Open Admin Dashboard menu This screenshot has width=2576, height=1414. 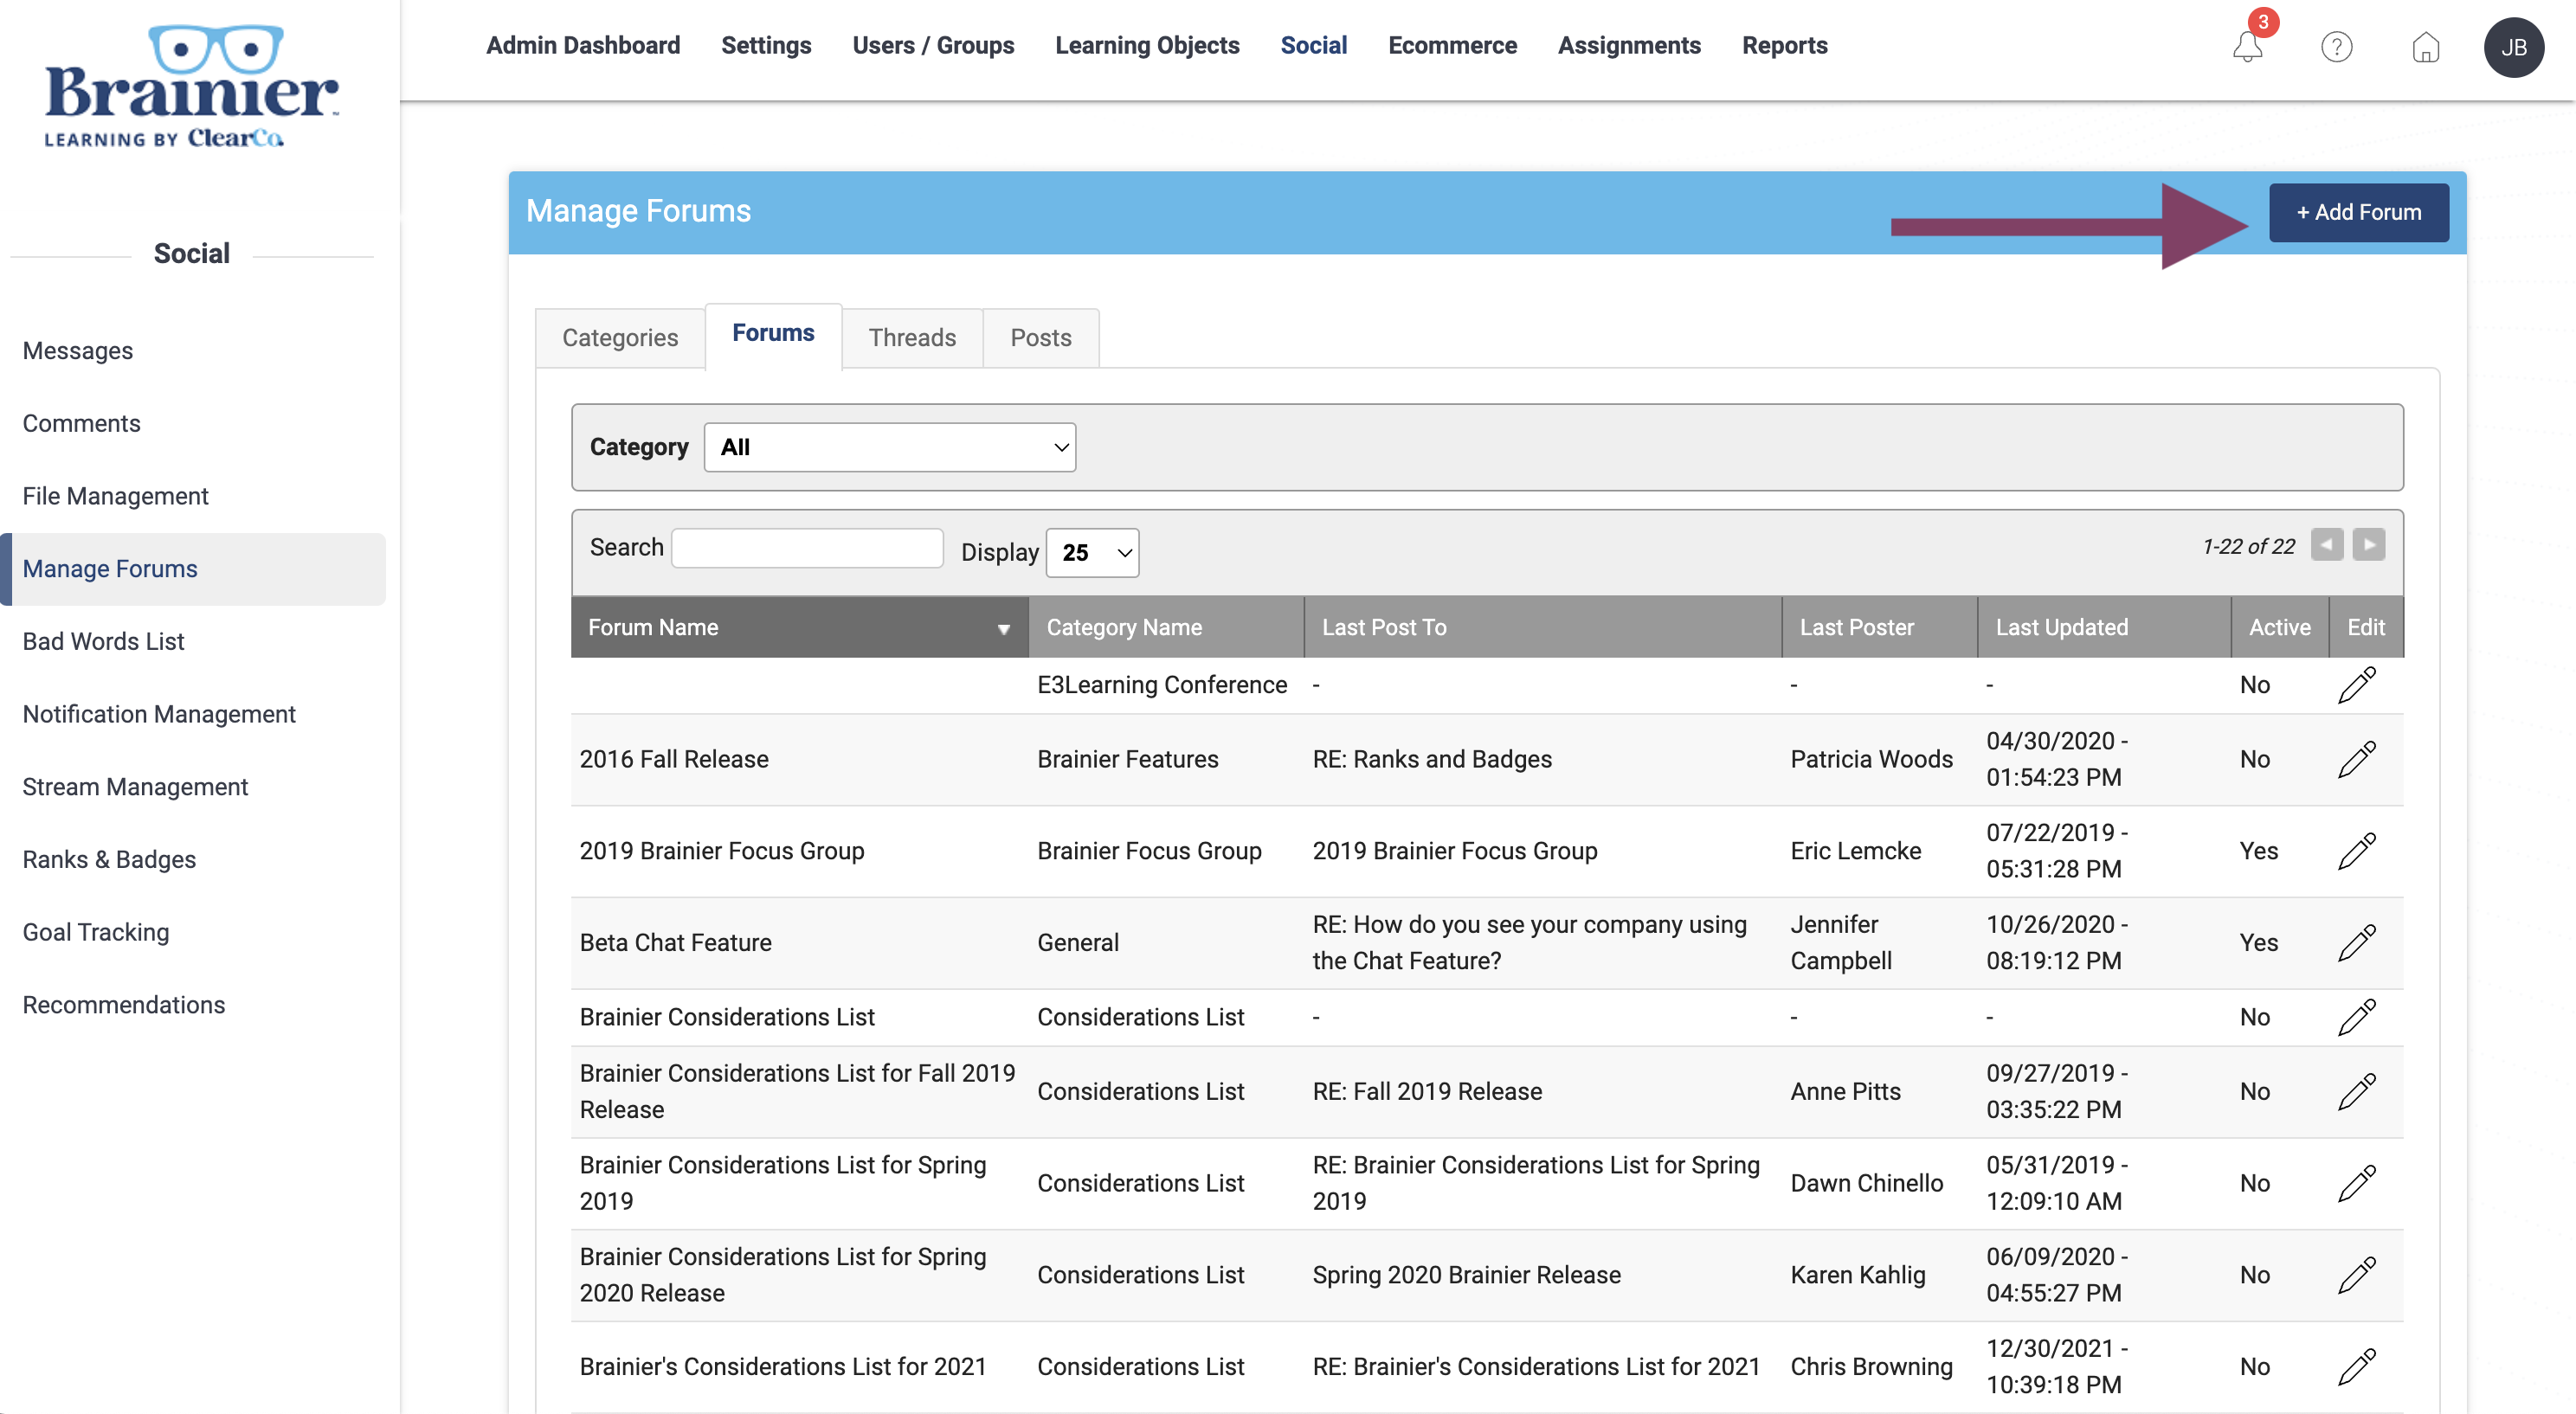tap(583, 46)
